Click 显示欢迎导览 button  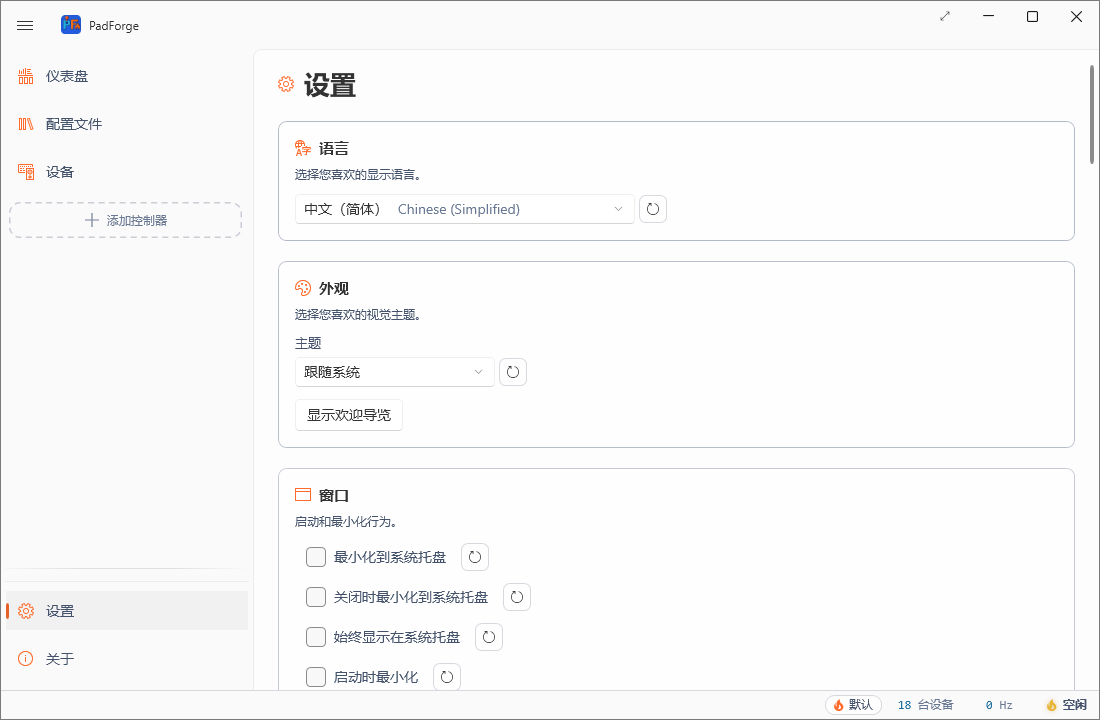click(349, 415)
